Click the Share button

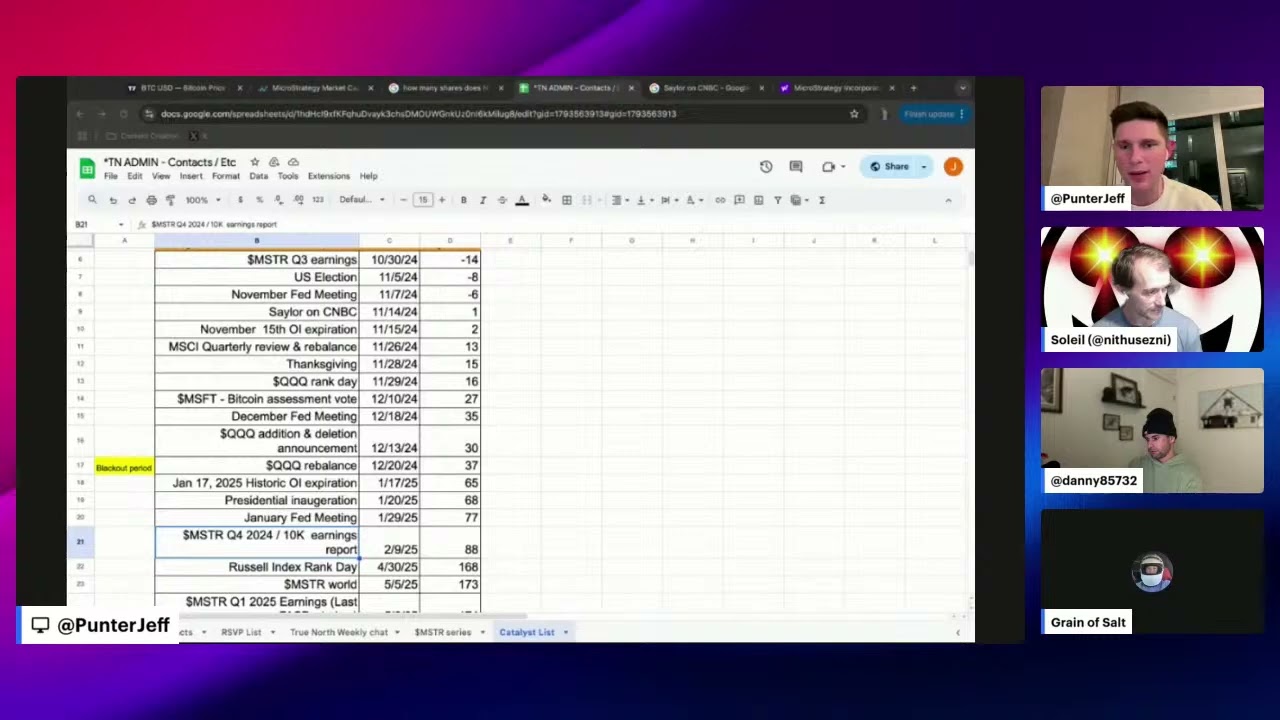click(889, 167)
